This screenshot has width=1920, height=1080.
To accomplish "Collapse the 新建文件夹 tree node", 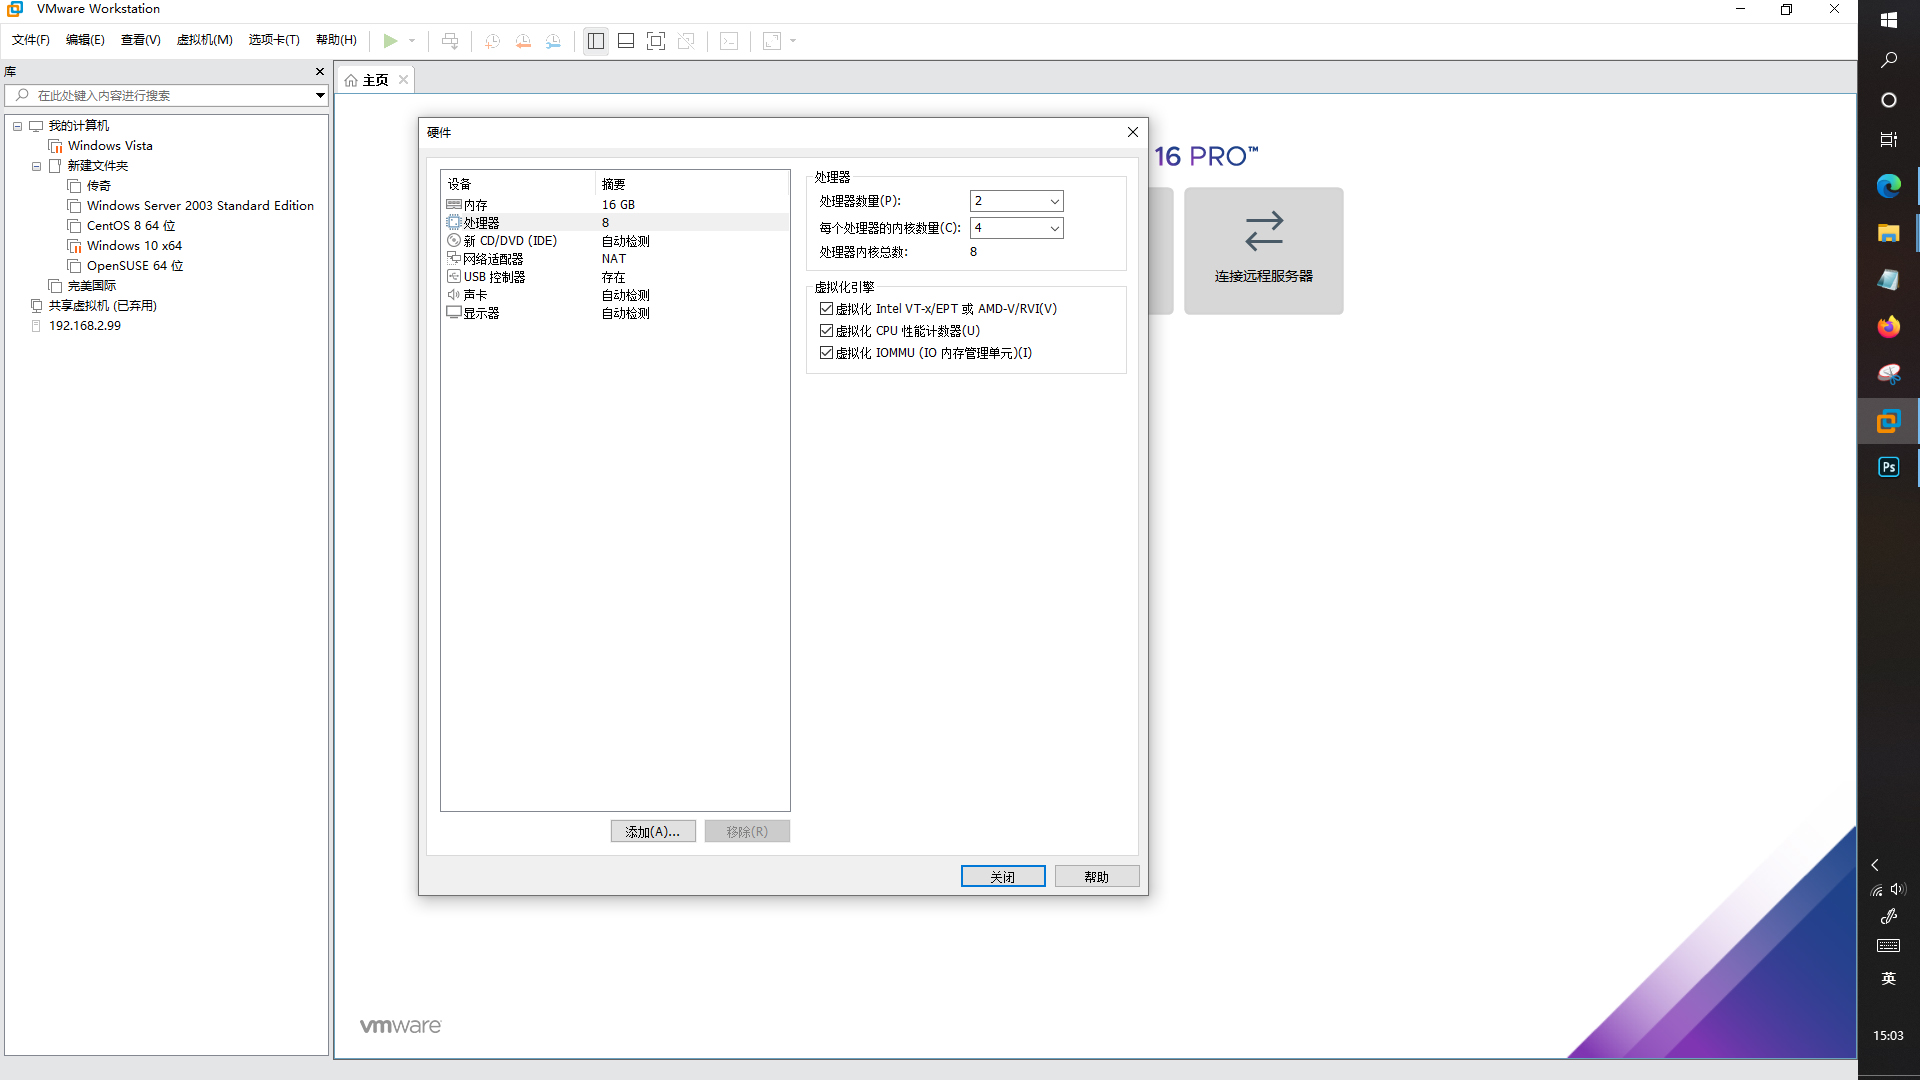I will pos(36,166).
